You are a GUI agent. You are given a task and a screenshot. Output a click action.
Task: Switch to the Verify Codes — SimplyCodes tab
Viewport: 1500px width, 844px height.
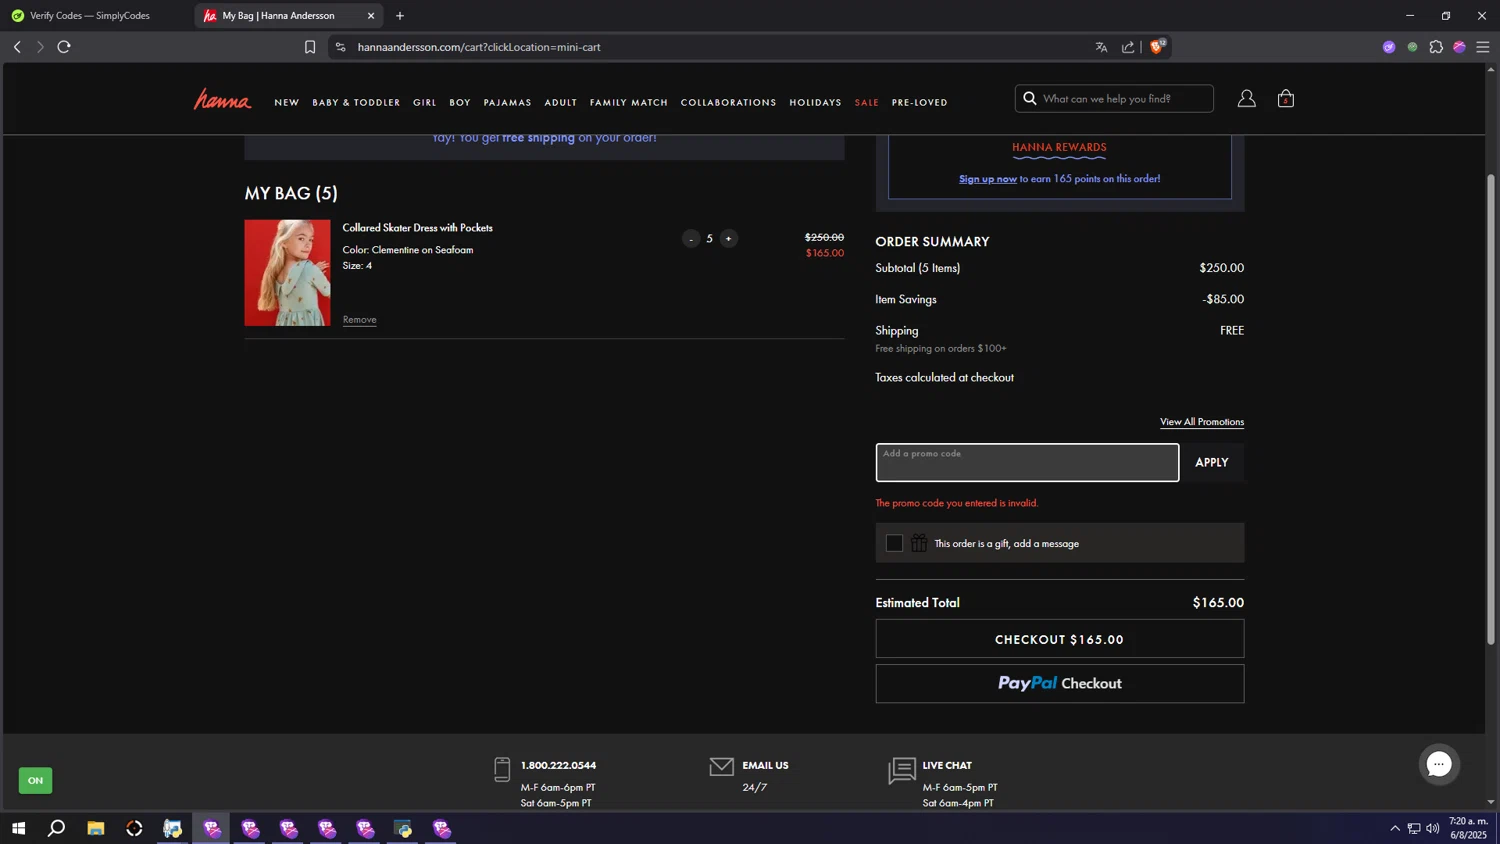pos(90,16)
